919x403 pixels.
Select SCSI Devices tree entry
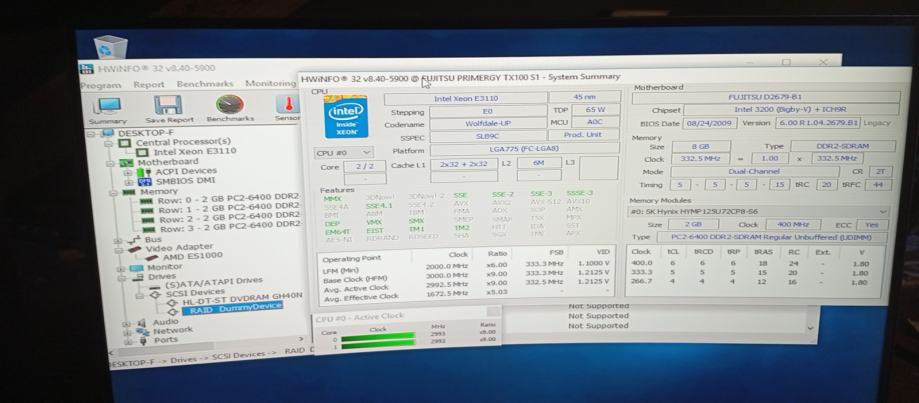[195, 292]
